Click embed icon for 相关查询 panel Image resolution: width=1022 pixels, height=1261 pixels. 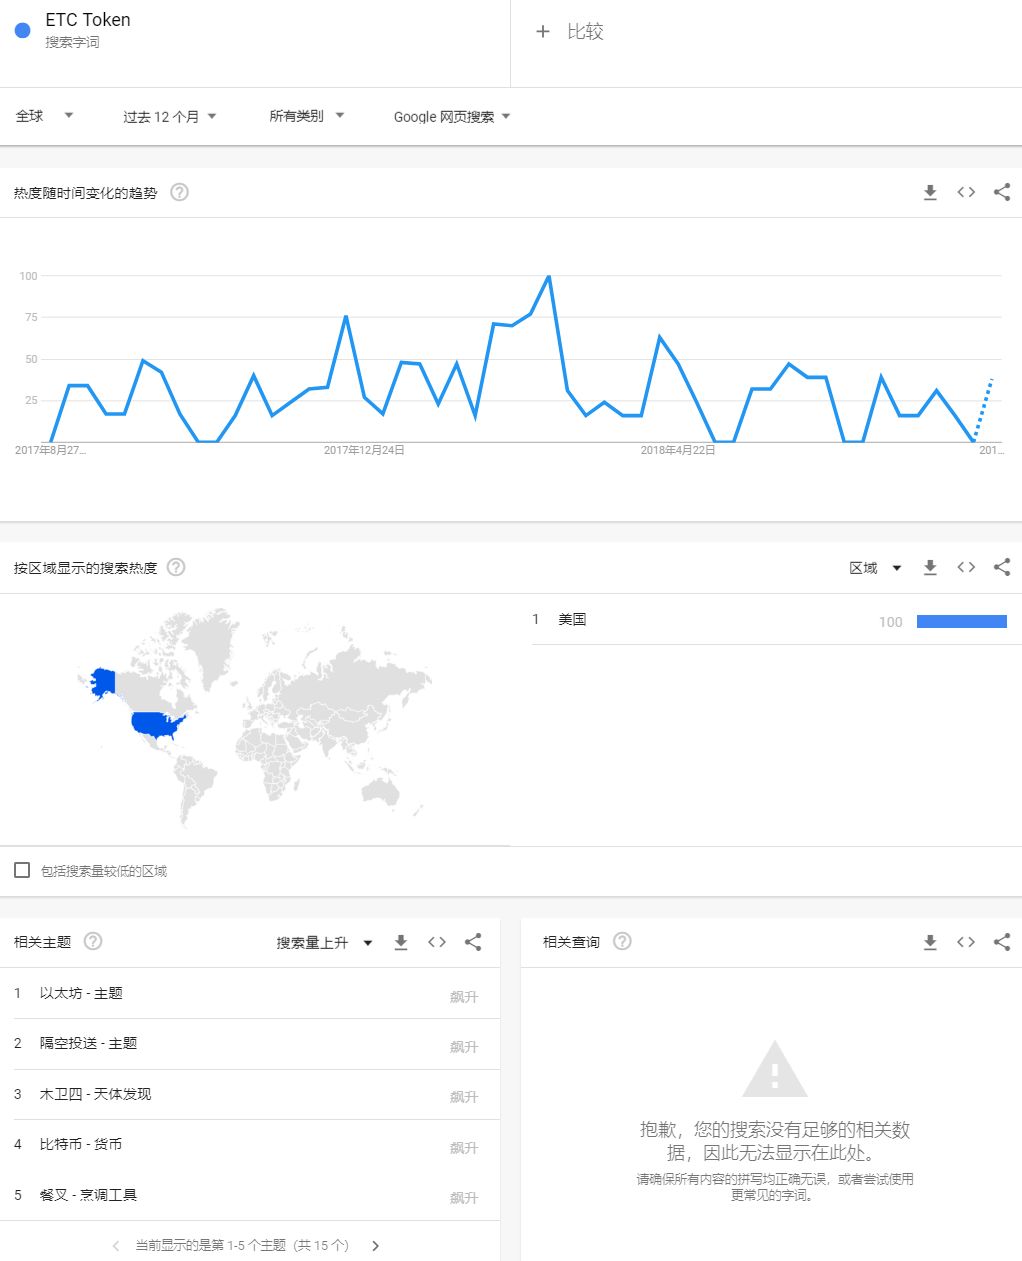click(966, 942)
